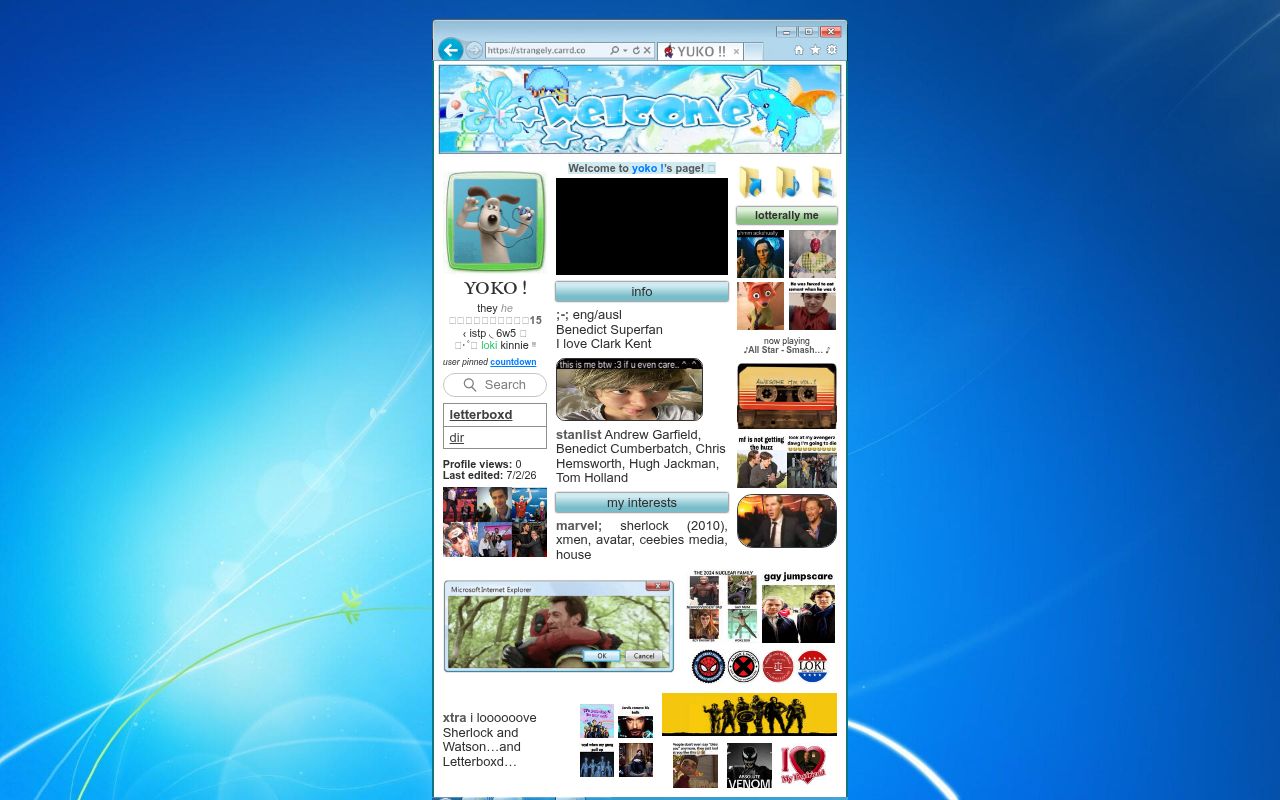Click the pink group-poster meme thumbnail
This screenshot has height=800, width=1280.
pyautogui.click(x=597, y=721)
